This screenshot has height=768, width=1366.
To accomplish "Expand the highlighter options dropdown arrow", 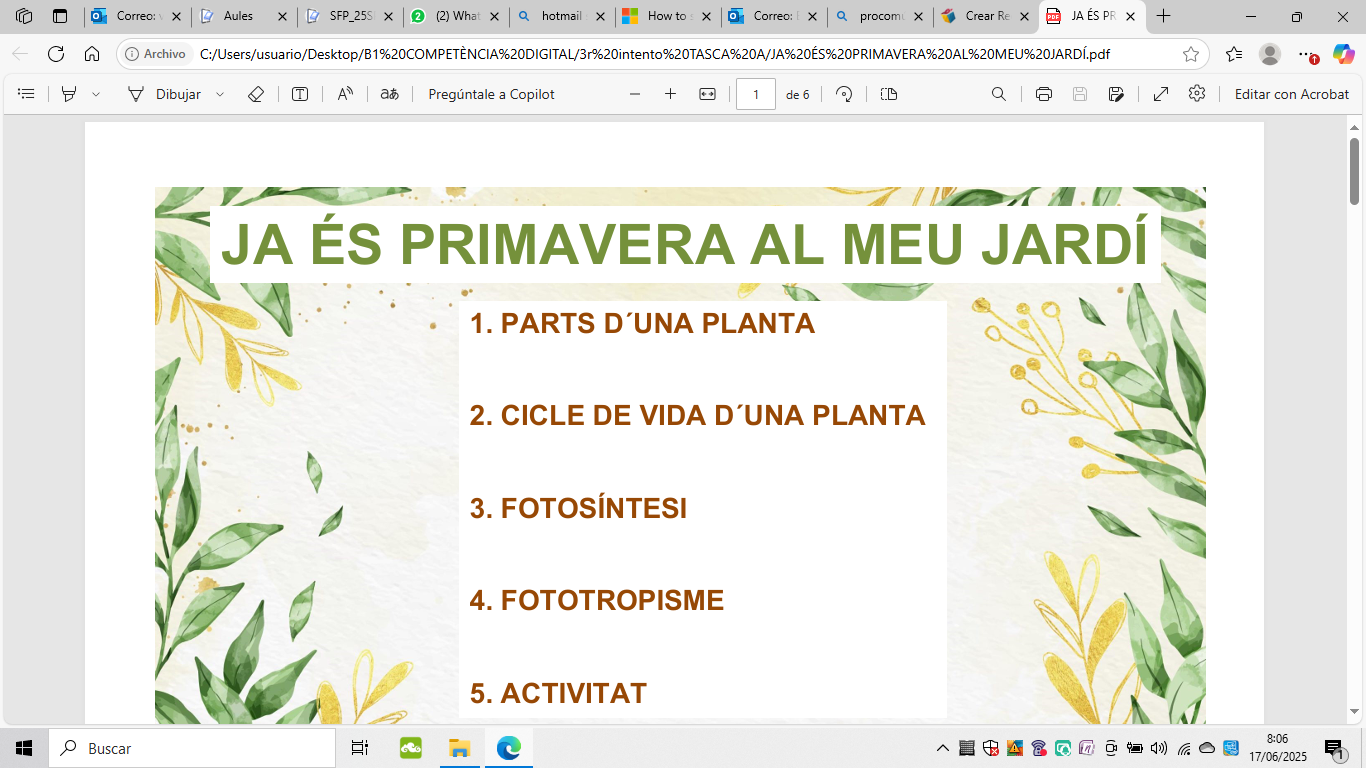I will [x=96, y=94].
